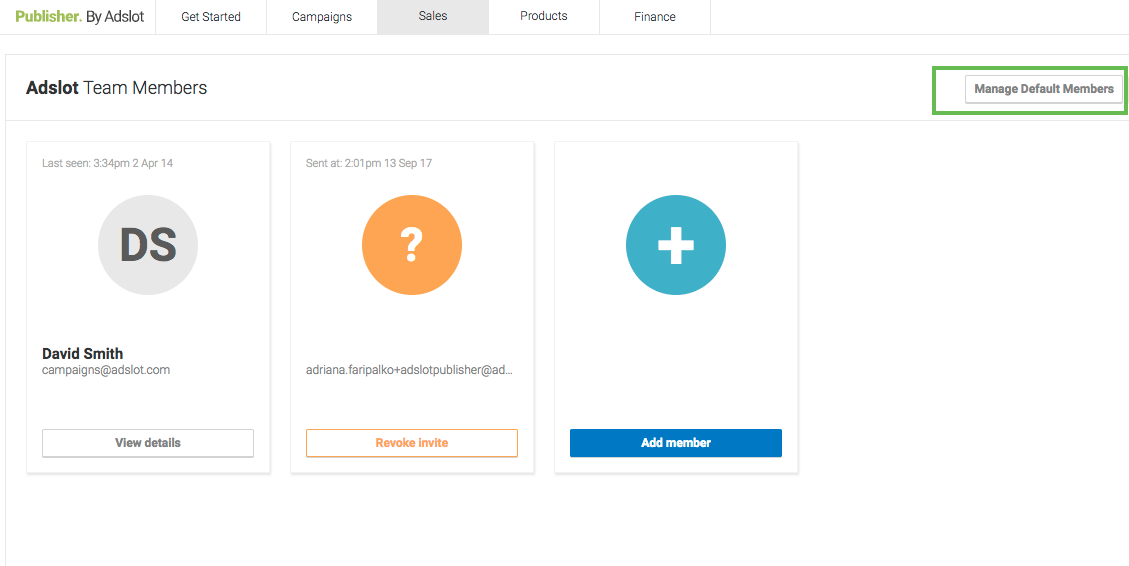Click the campaigns@adslot.com email address
The height and width of the screenshot is (566, 1129).
coord(106,370)
